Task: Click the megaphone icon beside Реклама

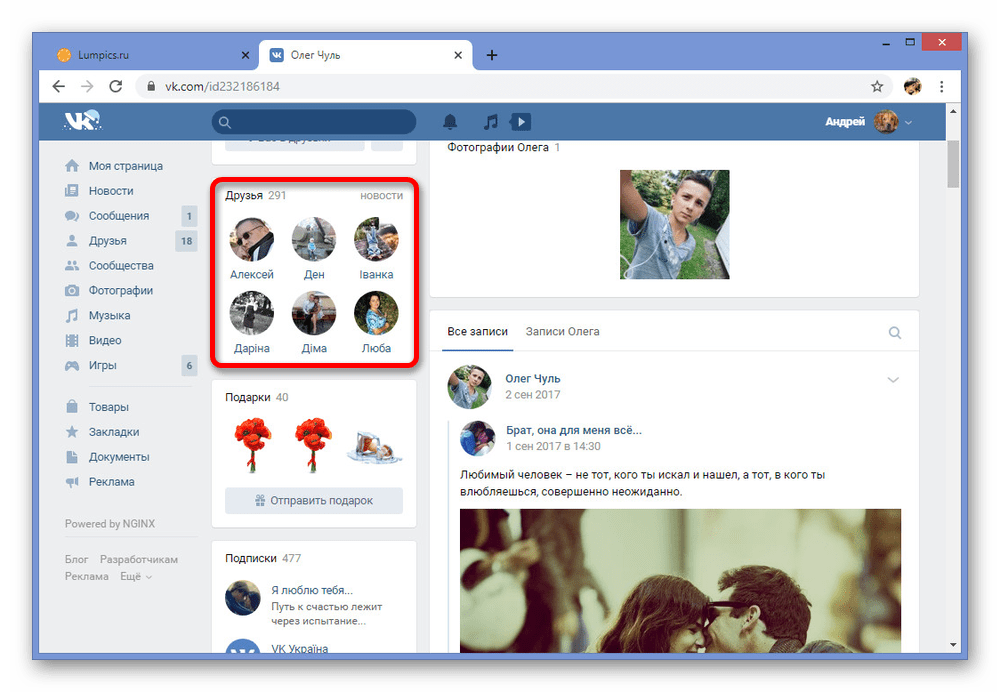Action: 72,482
